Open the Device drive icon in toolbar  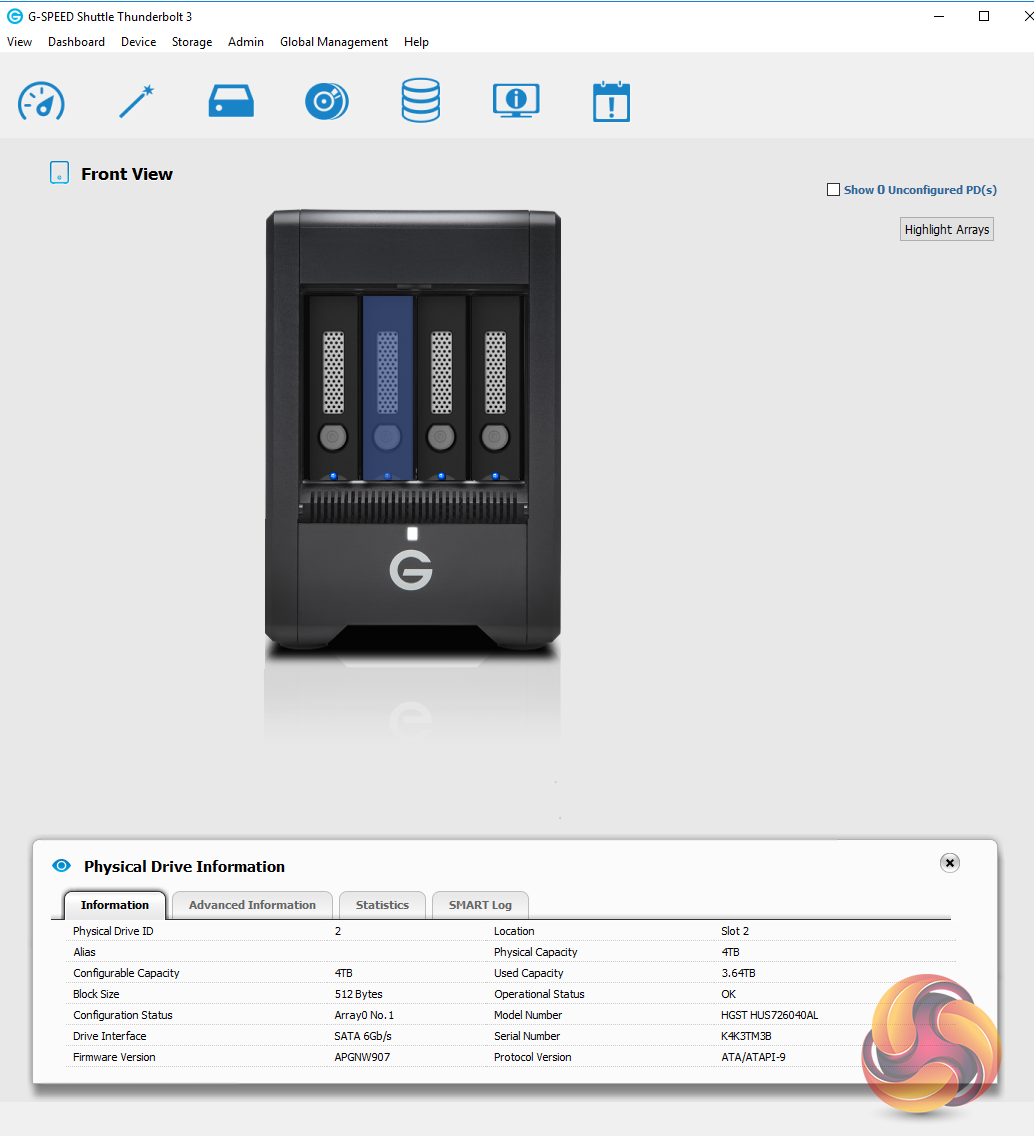[x=231, y=101]
